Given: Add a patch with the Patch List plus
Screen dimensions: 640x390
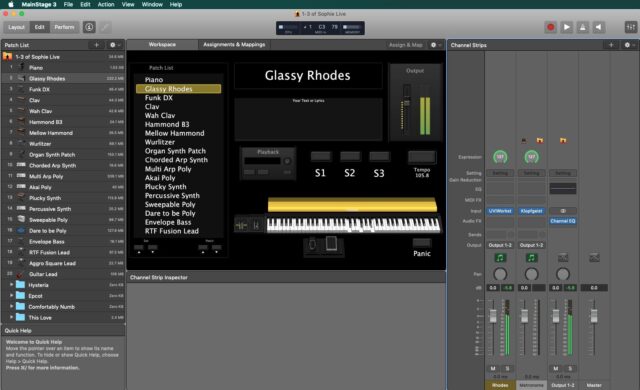Looking at the screenshot, I should click(96, 45).
